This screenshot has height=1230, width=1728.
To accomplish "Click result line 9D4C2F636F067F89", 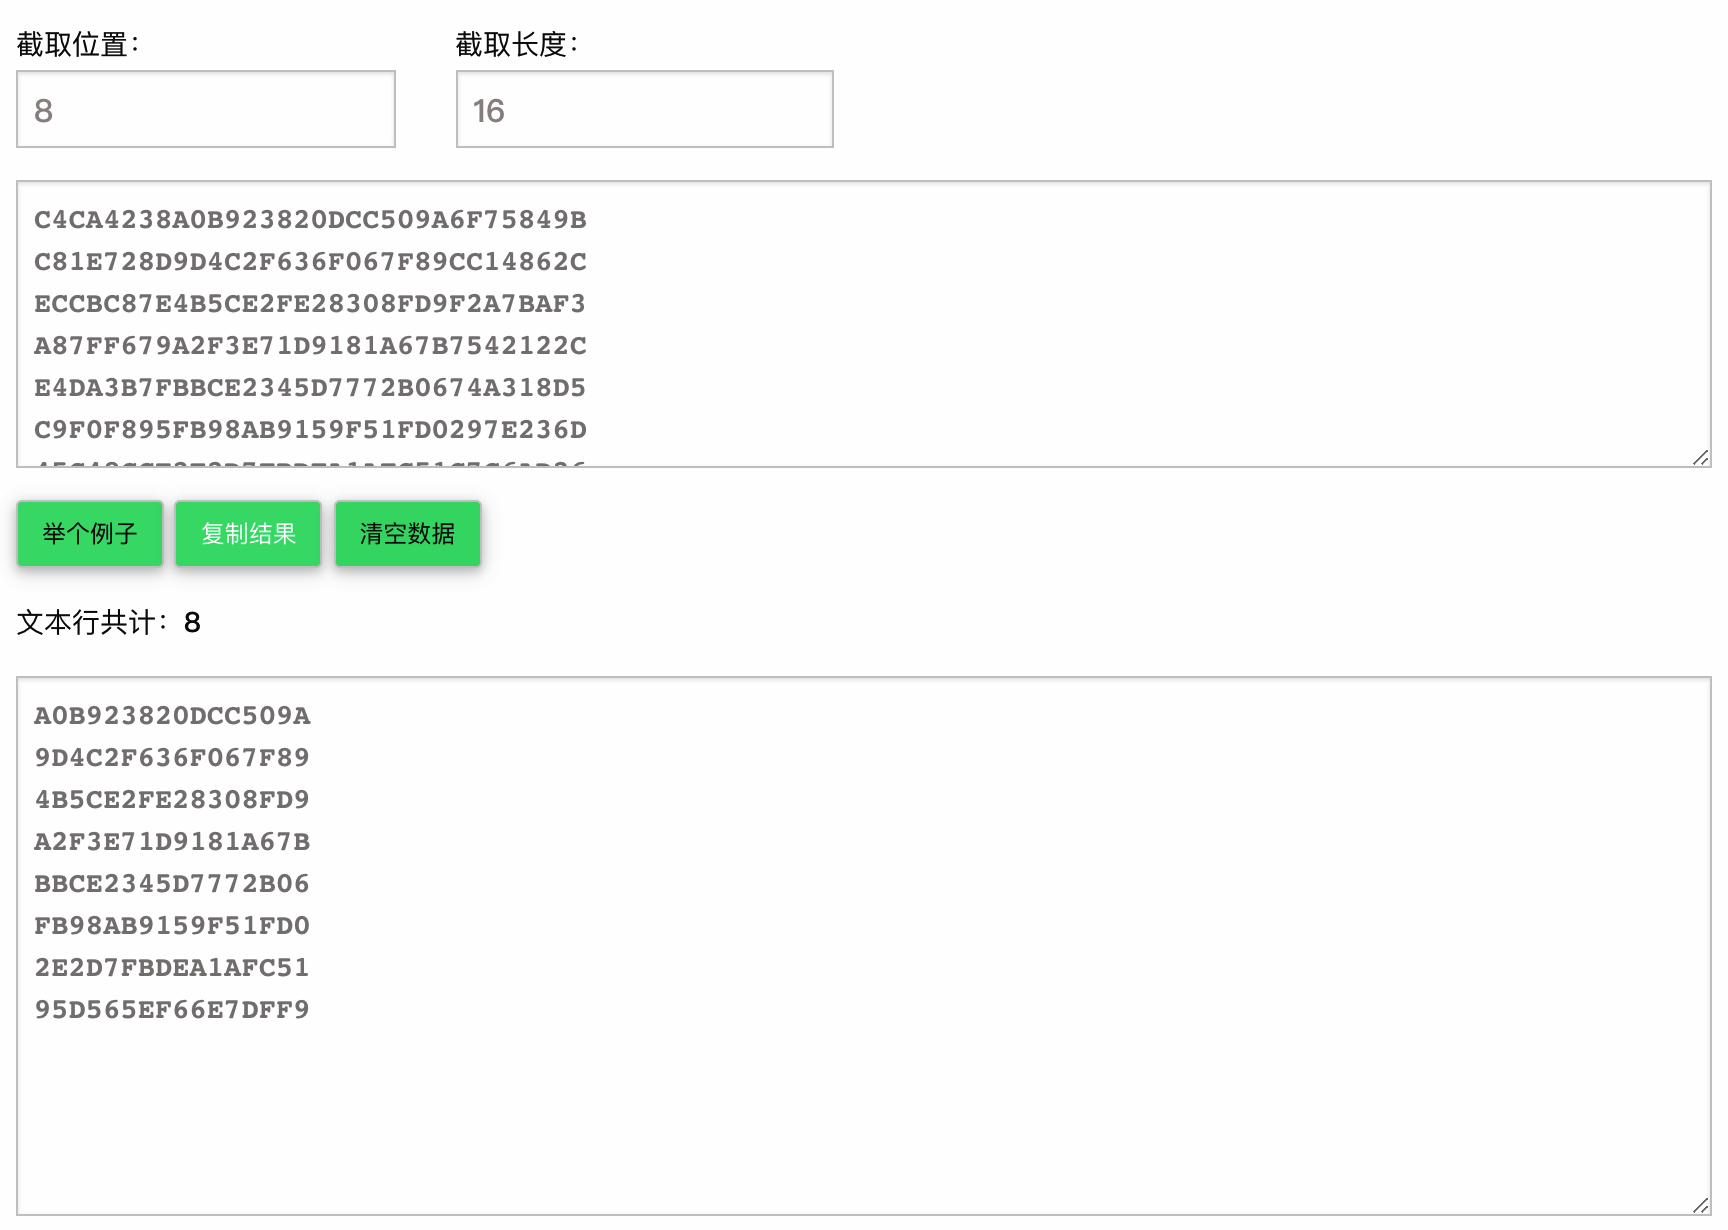I will [172, 758].
